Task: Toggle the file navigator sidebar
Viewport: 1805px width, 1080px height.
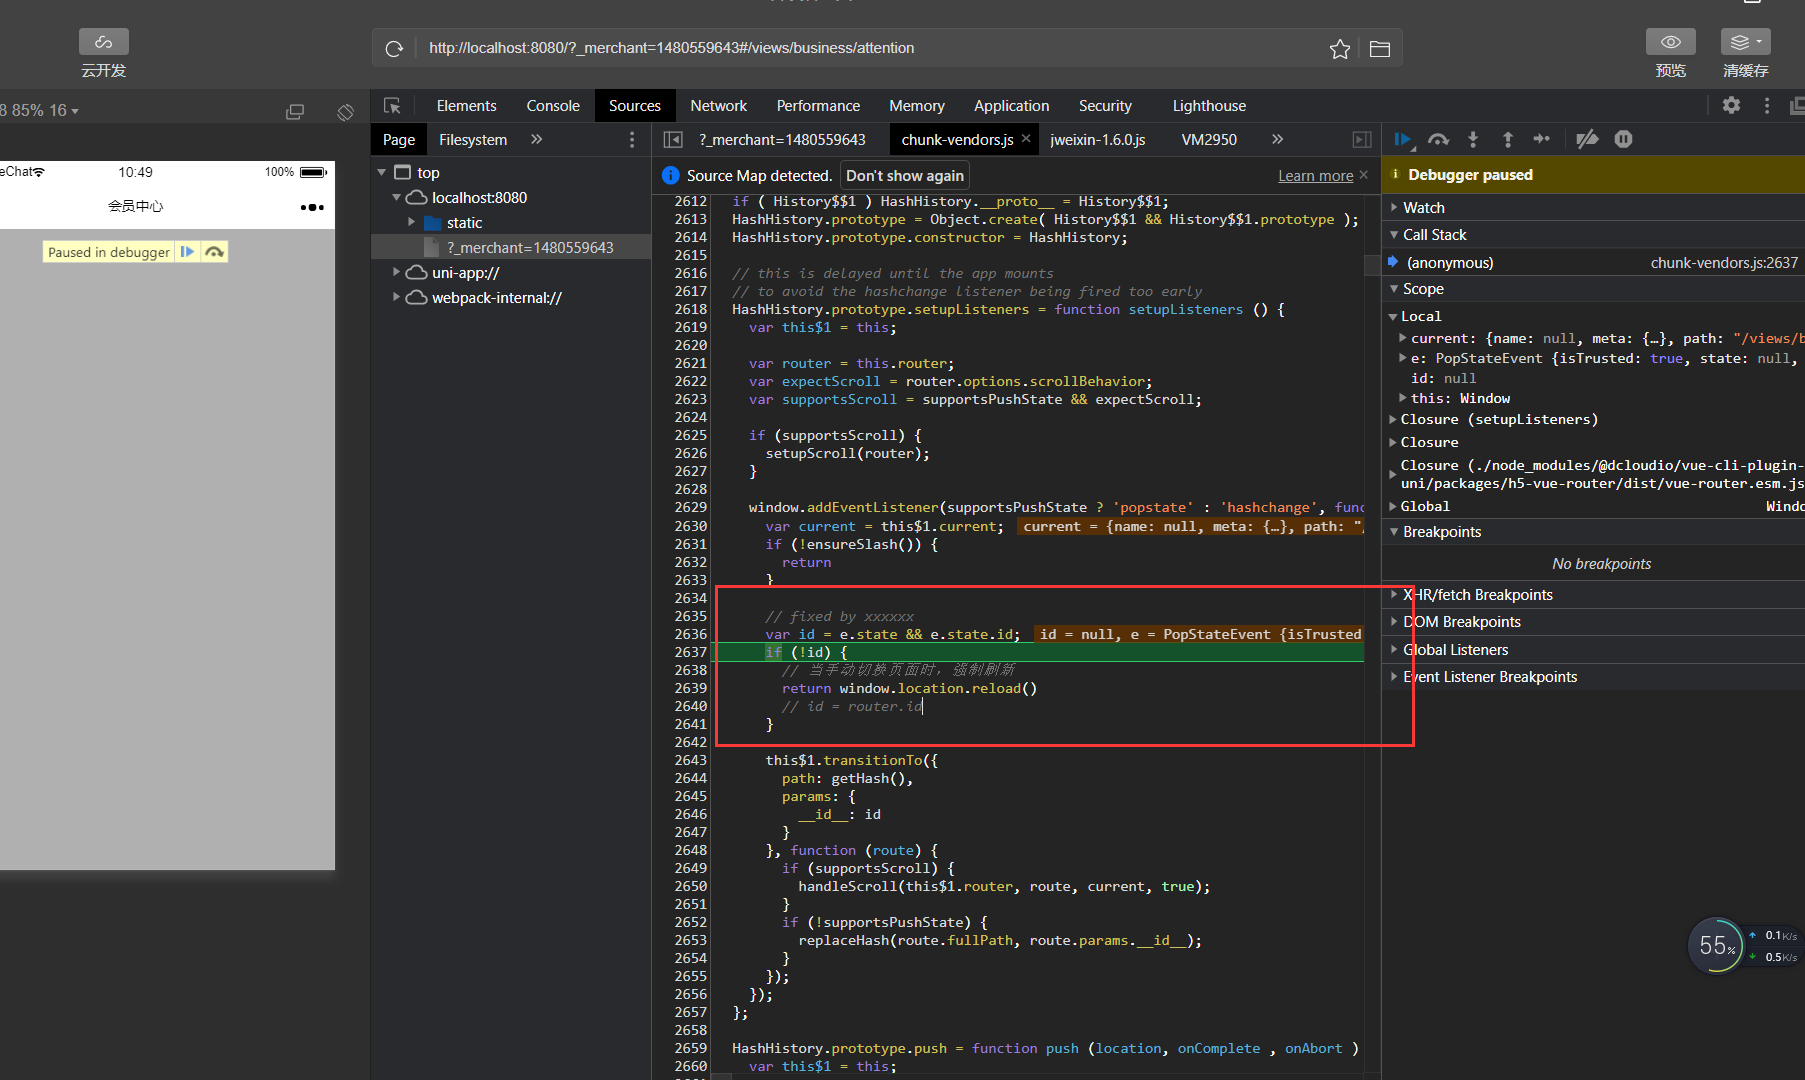Action: [673, 140]
